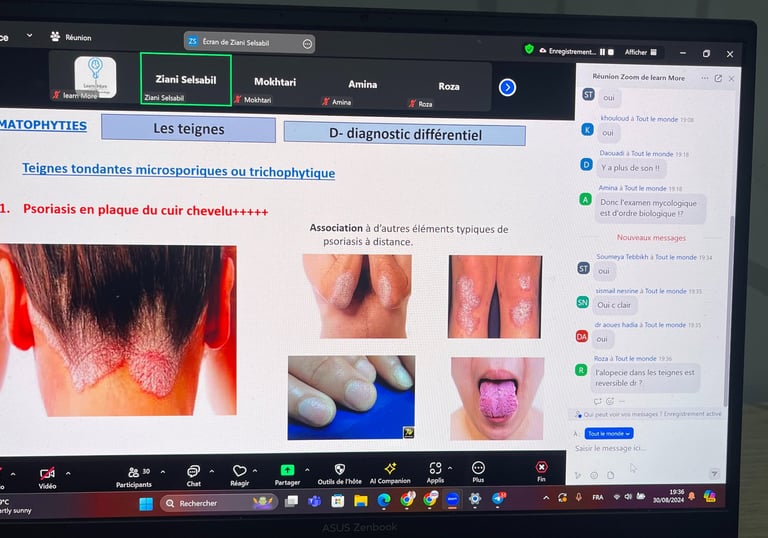Click message 'Oui c clair'
Screen dimensions: 768x538
coord(614,305)
